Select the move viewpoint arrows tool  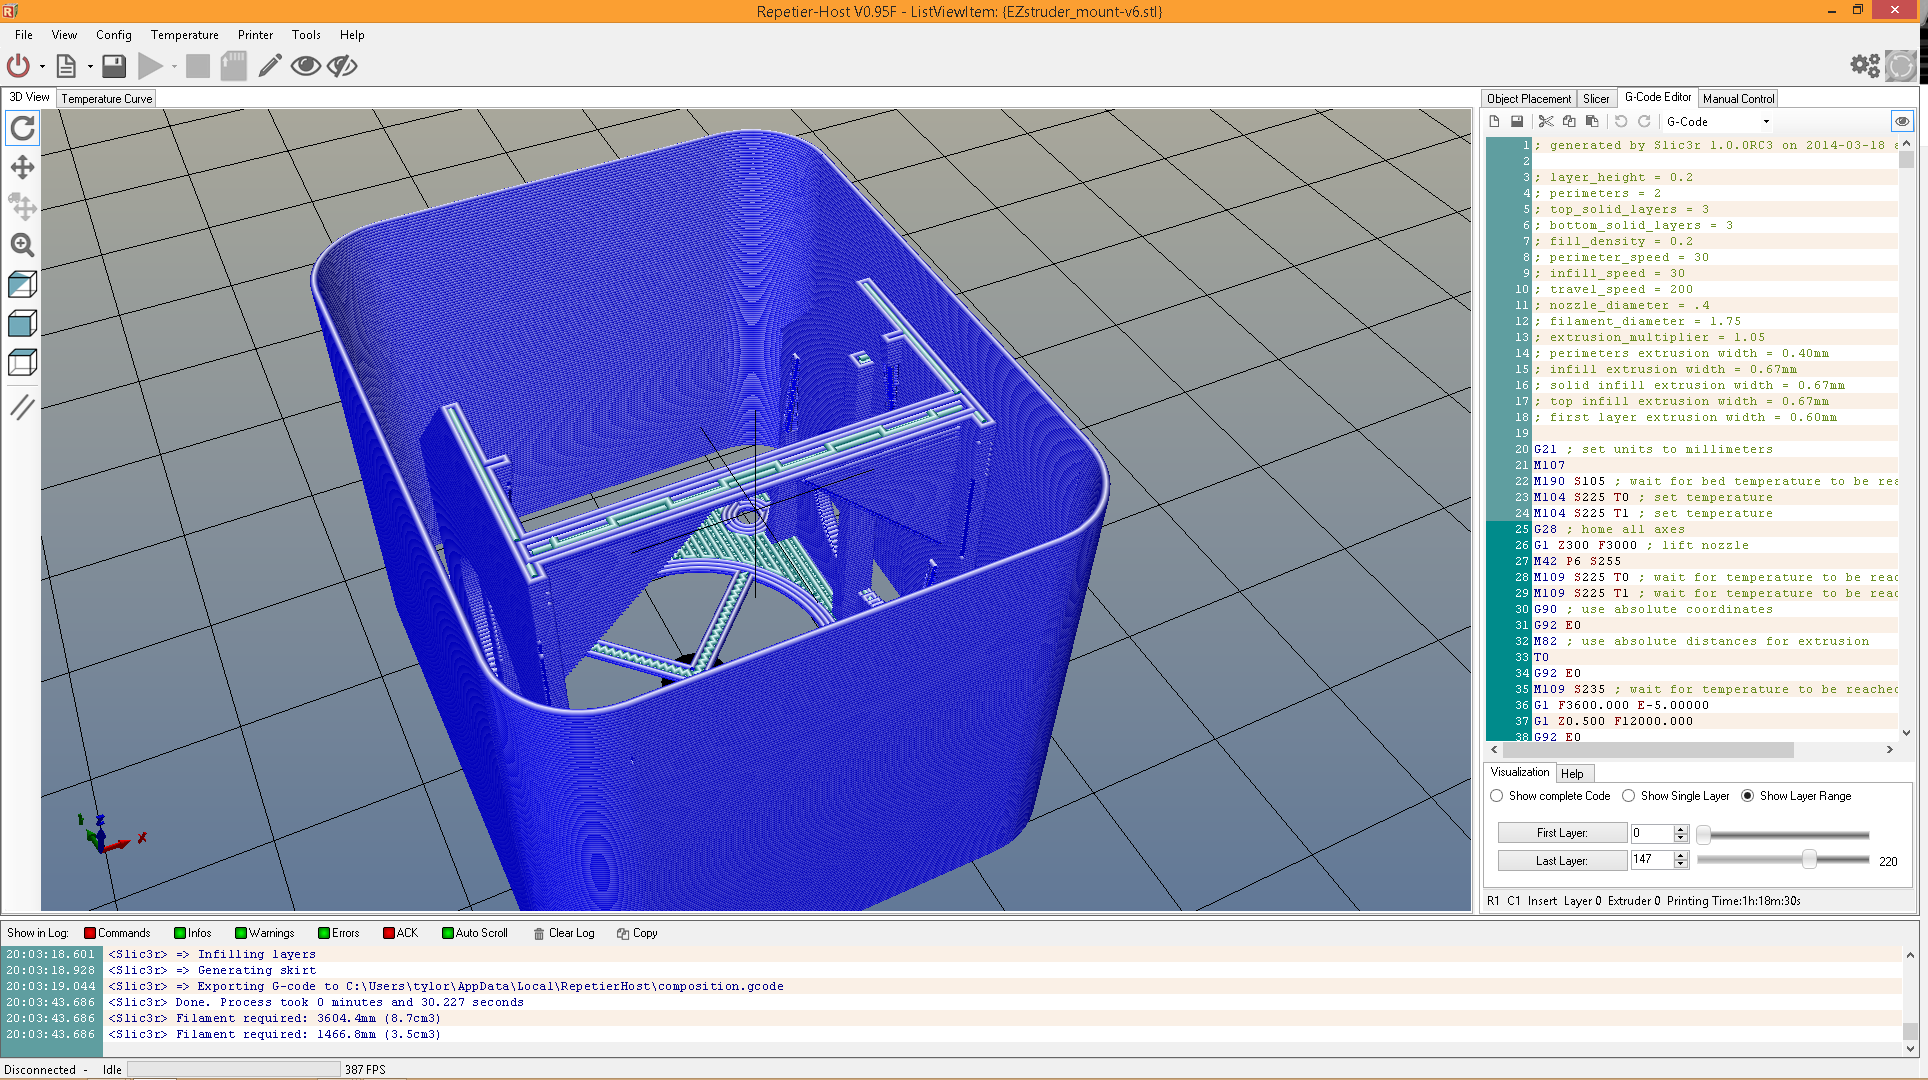click(22, 167)
